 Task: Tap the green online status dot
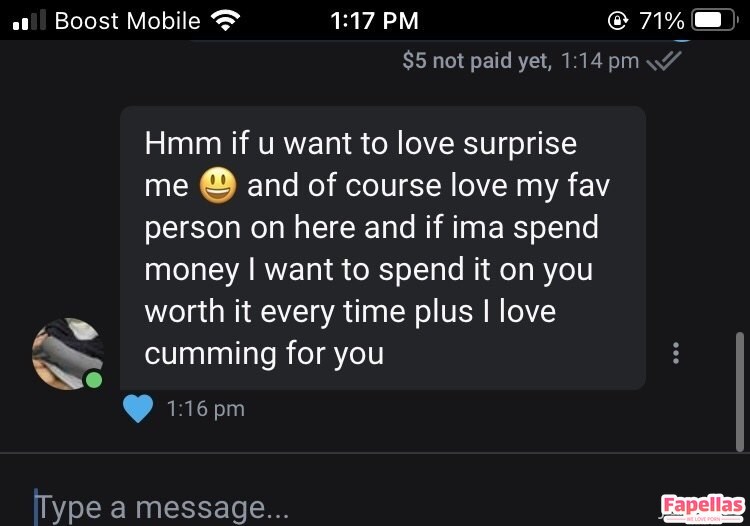tap(93, 380)
